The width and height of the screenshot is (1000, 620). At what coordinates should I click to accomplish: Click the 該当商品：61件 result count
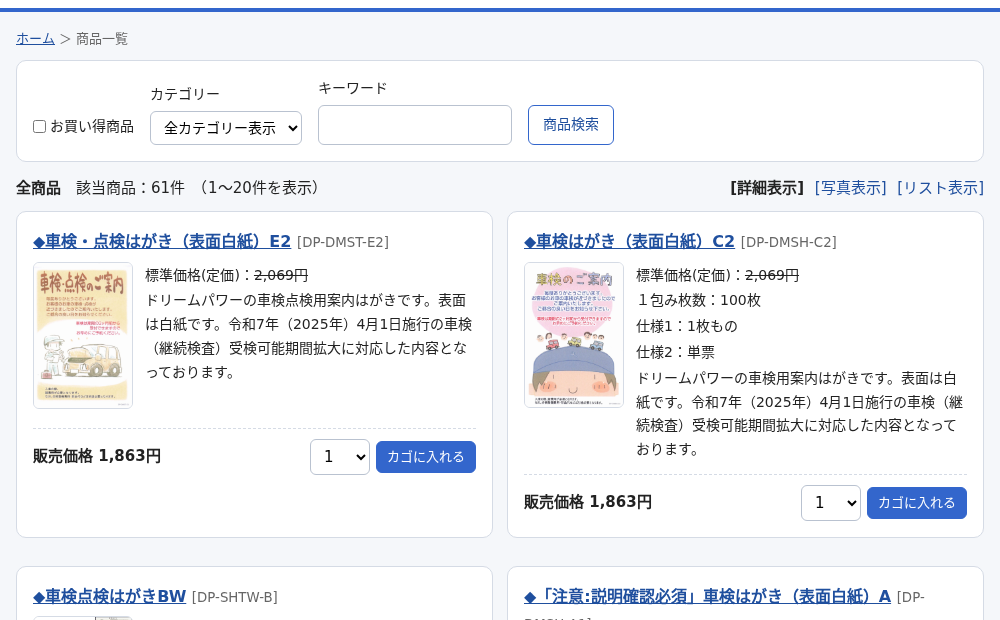(131, 188)
